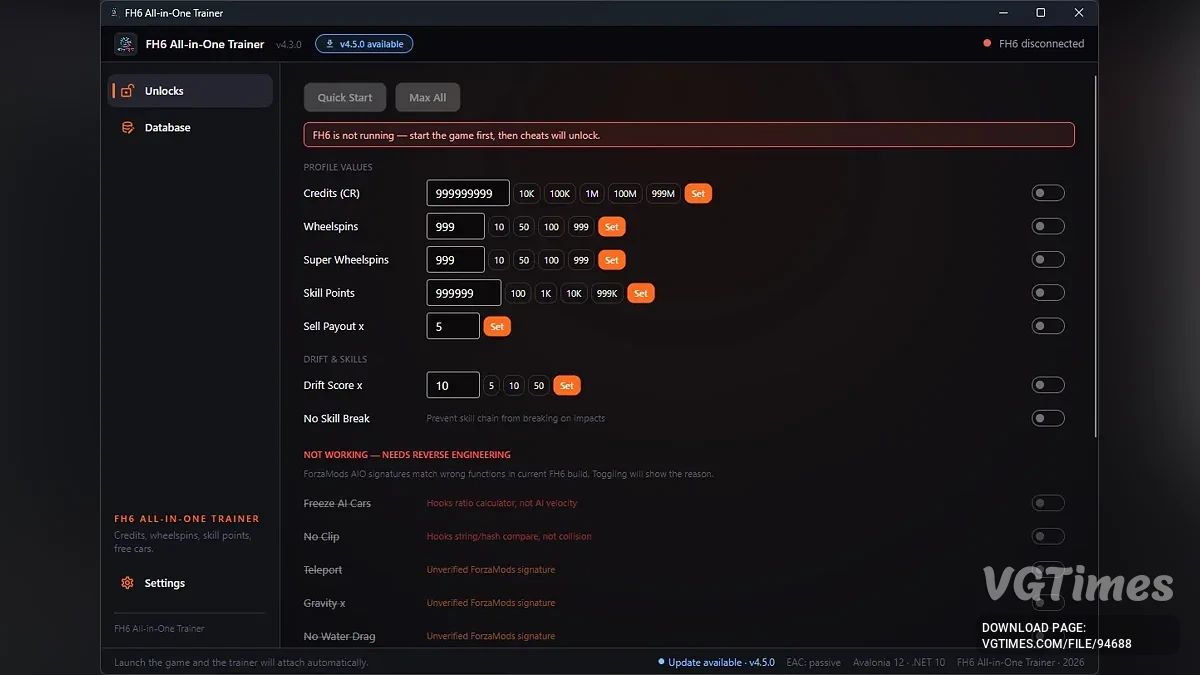1200x675 pixels.
Task: Click the Avalonia 12 · .NET 10 status text
Action: pos(899,662)
